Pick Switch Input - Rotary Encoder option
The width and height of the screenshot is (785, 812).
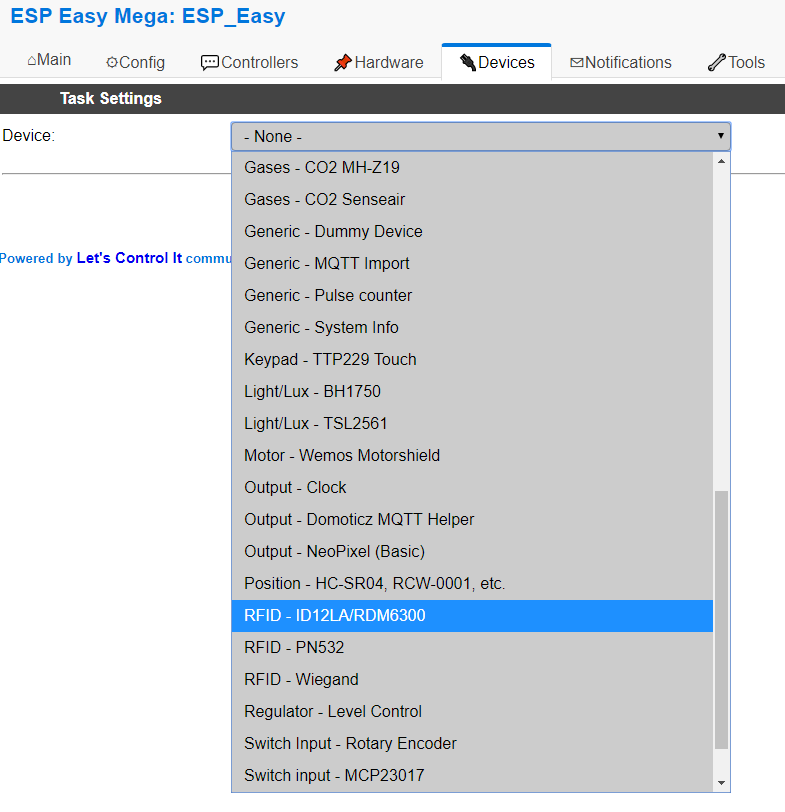point(350,743)
